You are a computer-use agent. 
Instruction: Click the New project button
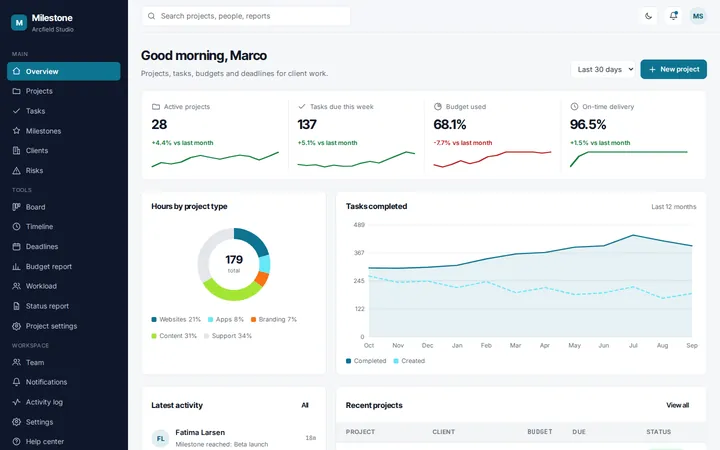(x=674, y=69)
